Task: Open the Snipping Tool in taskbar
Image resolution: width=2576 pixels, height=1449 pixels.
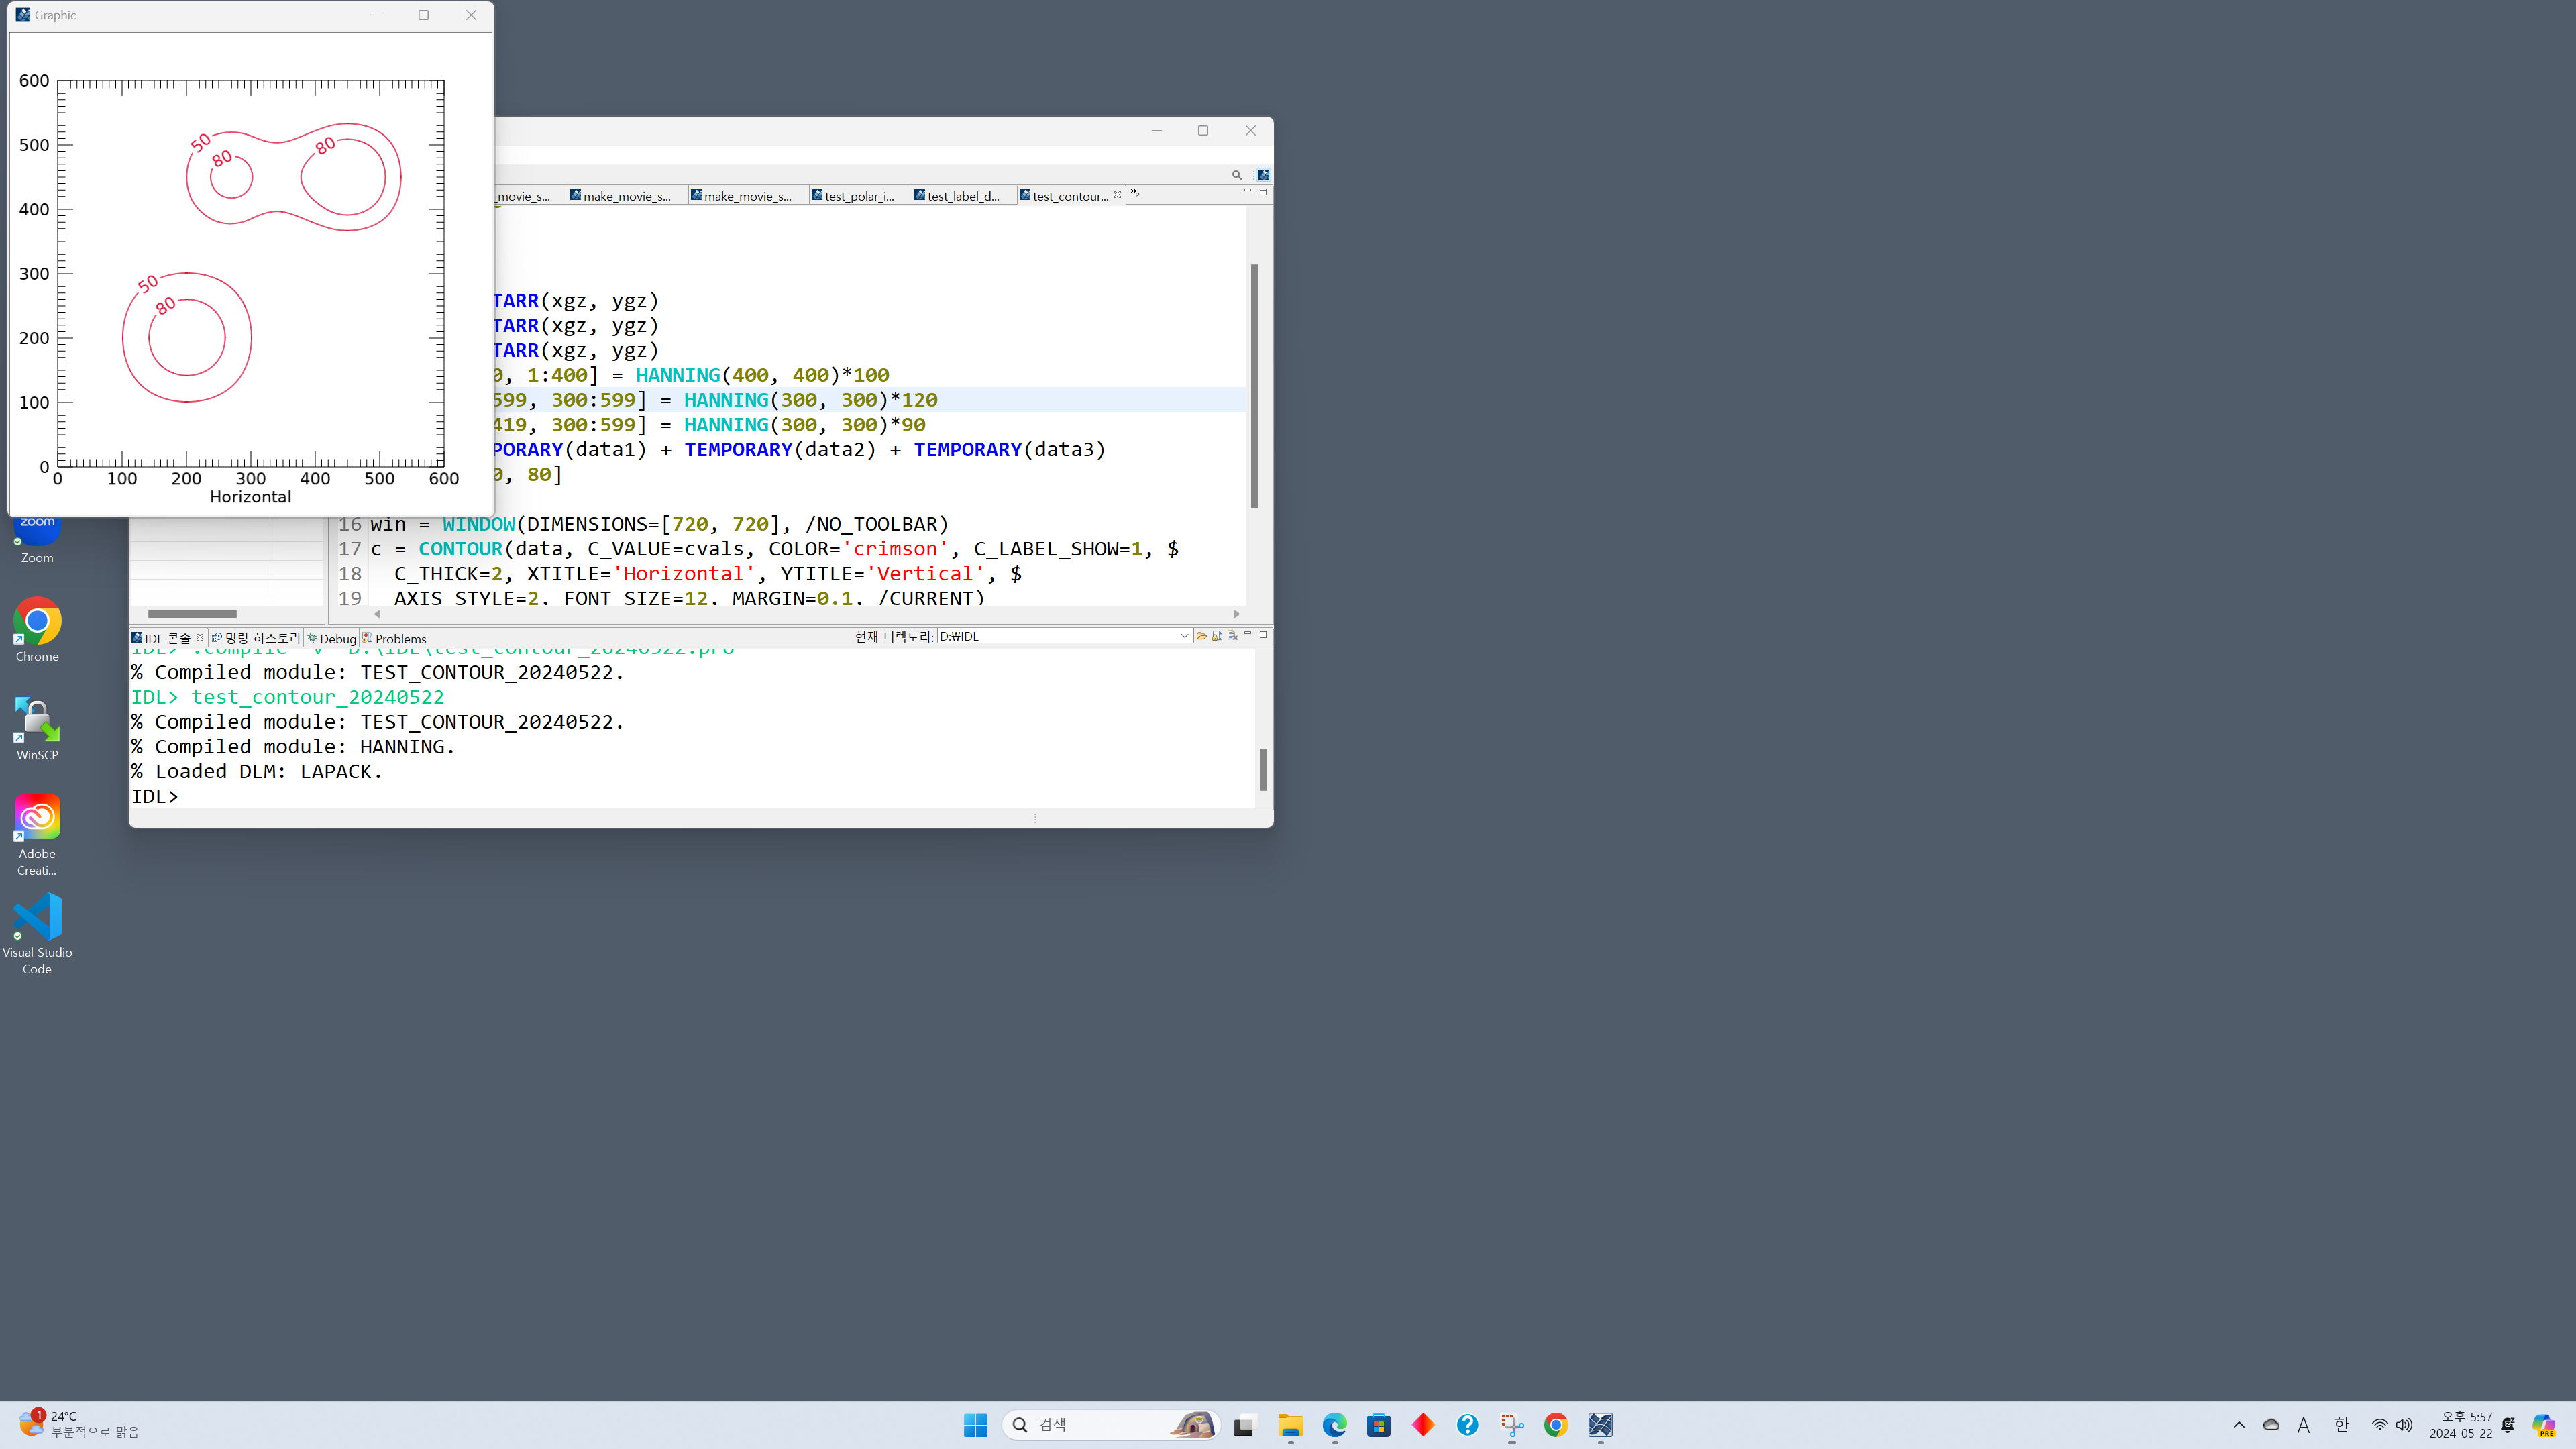Action: pyautogui.click(x=1511, y=1425)
